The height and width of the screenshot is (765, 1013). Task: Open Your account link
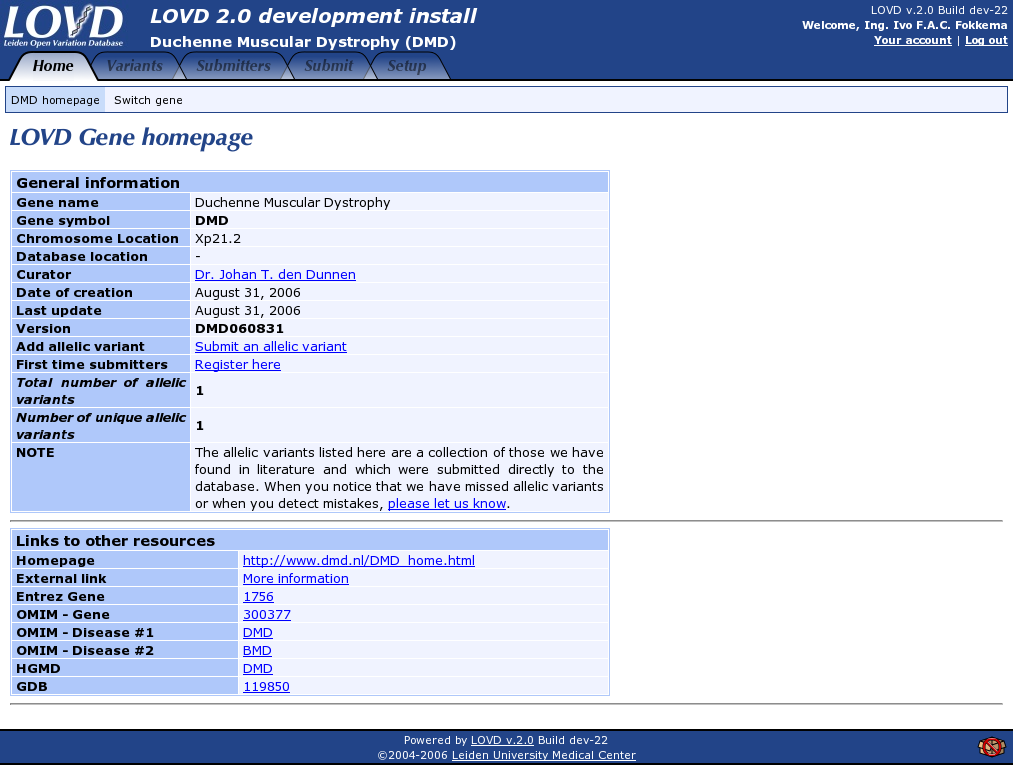click(912, 40)
